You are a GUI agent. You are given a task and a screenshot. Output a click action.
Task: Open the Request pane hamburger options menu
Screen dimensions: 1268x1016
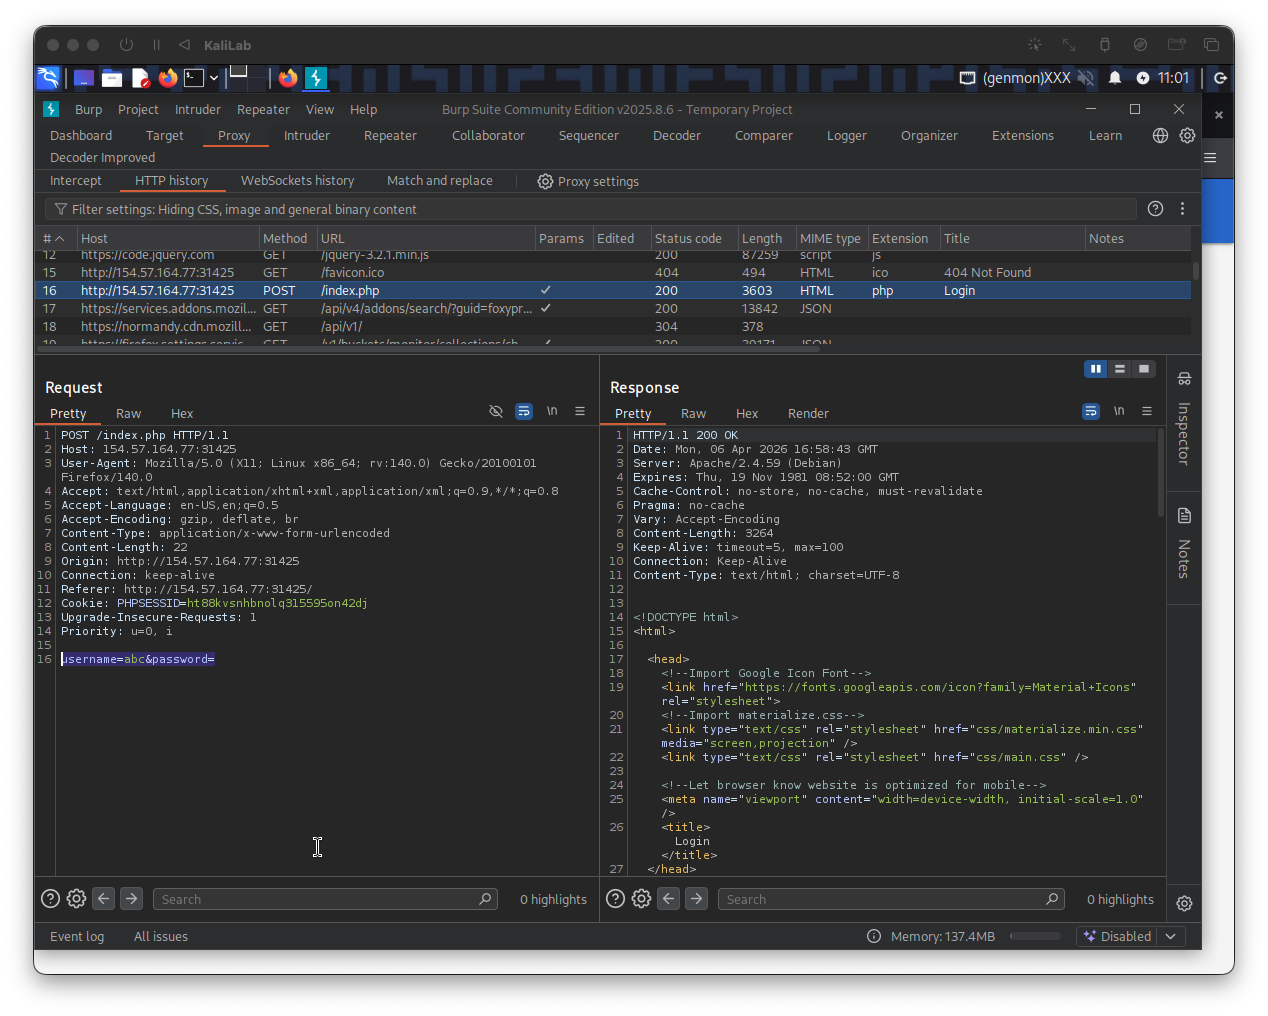pyautogui.click(x=580, y=412)
